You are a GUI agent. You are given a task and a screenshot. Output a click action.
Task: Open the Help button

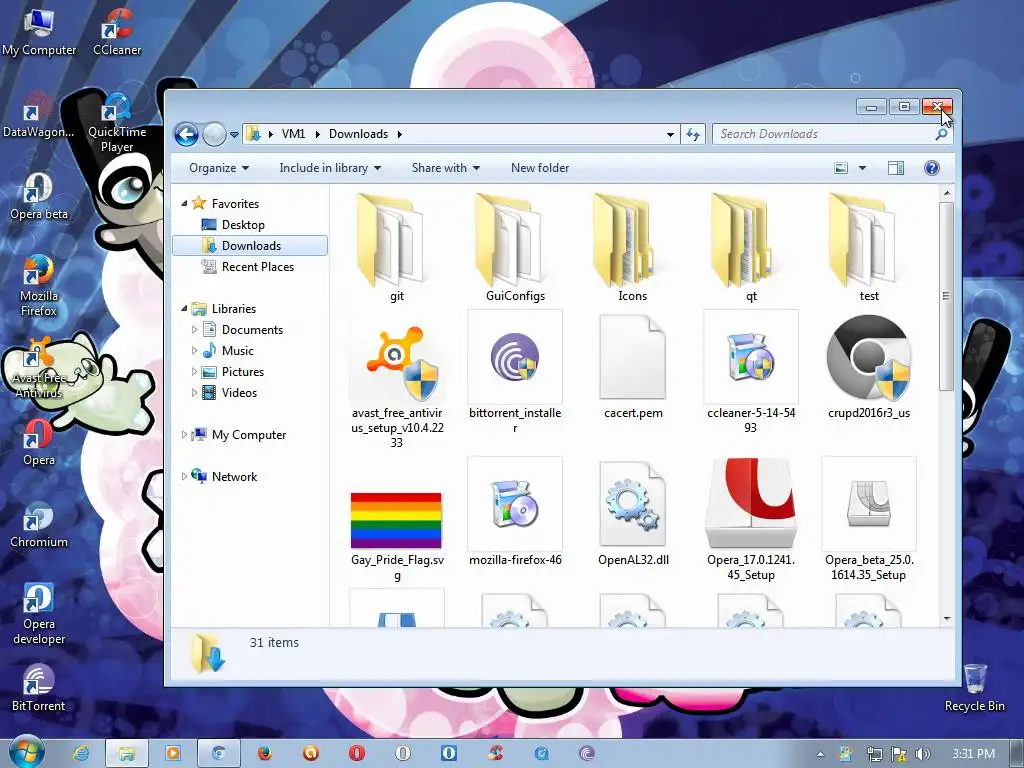click(x=932, y=168)
